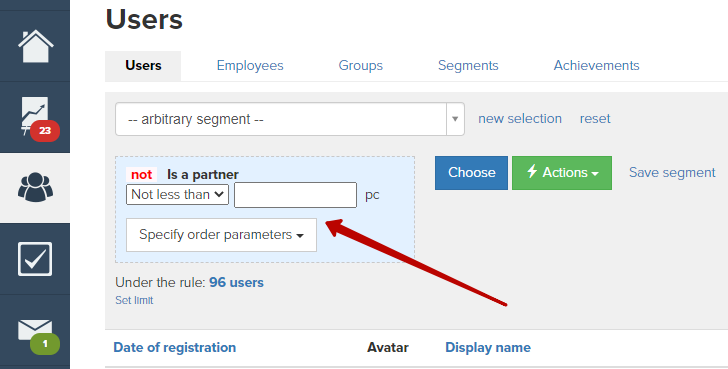Open the mail envelope icon in sidebar

(x=35, y=330)
